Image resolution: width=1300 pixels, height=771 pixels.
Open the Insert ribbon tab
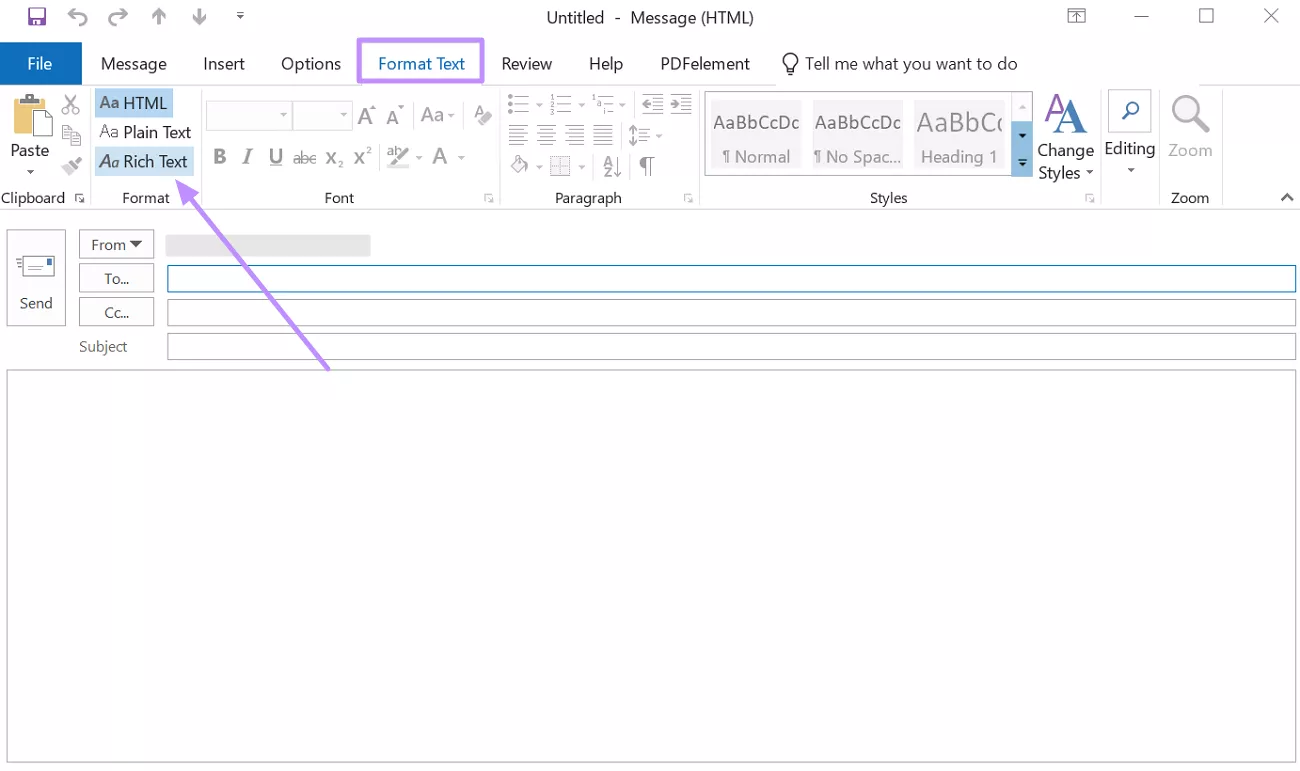224,64
